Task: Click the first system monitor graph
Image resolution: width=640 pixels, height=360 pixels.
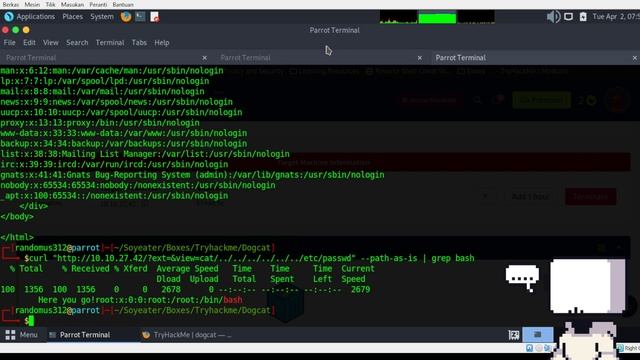Action: pyautogui.click(x=398, y=17)
